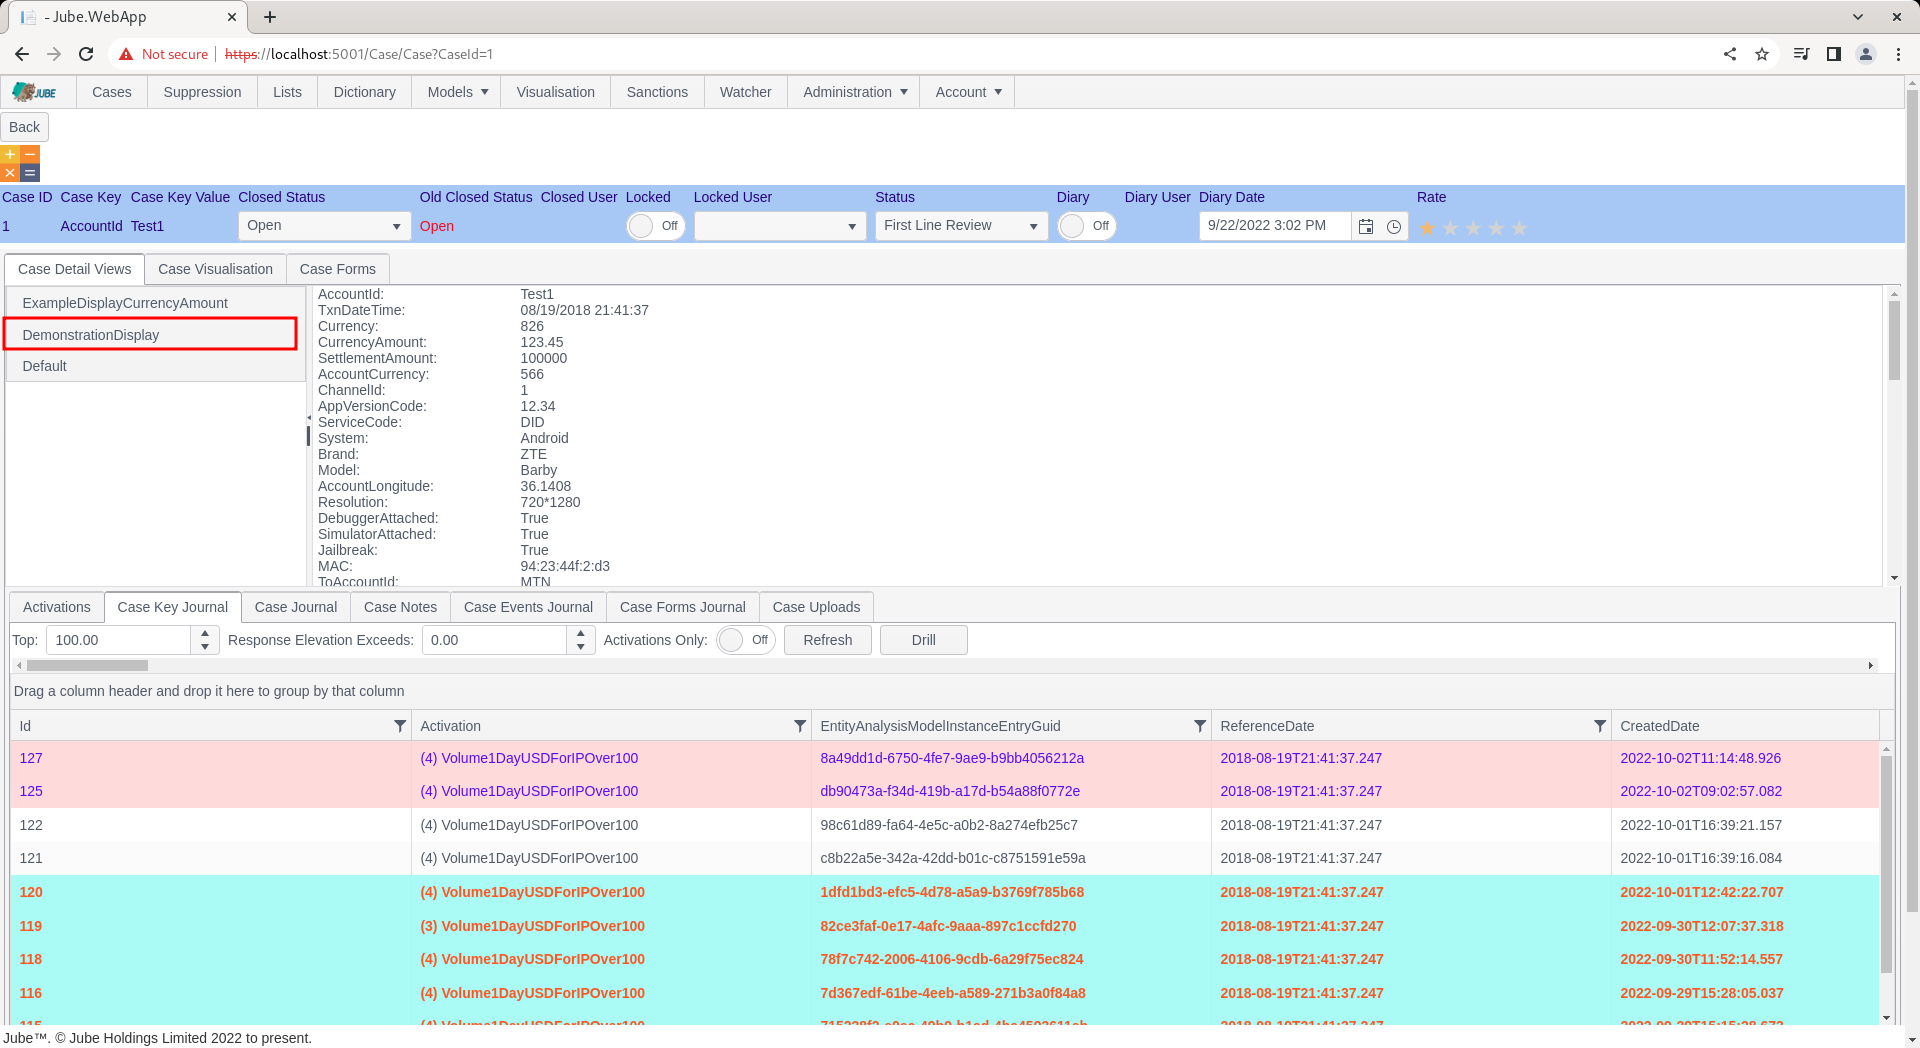Click the browser address bar URL
The width and height of the screenshot is (1920, 1048).
point(359,54)
